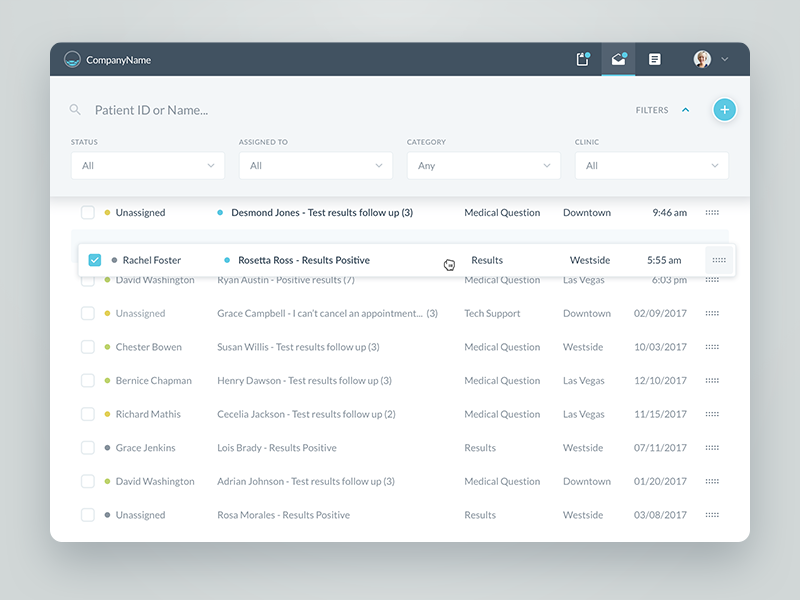Click the blue plus button to add new item
Image resolution: width=800 pixels, height=600 pixels.
724,109
